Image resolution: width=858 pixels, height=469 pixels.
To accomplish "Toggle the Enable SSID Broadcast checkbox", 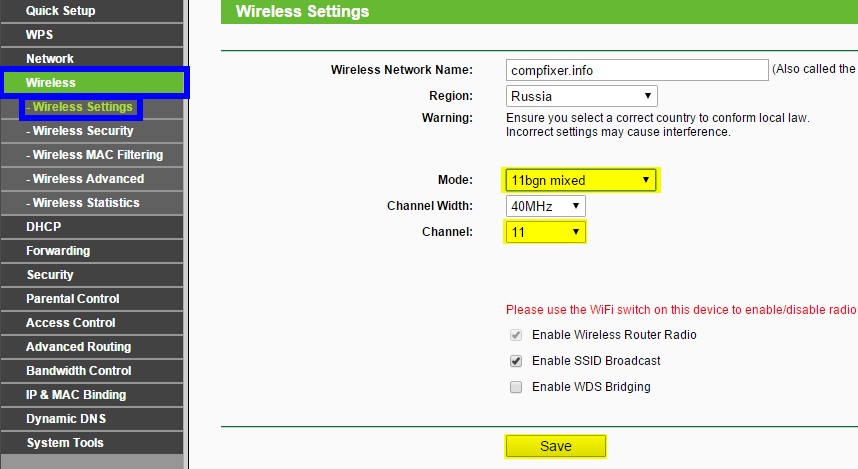I will click(516, 361).
